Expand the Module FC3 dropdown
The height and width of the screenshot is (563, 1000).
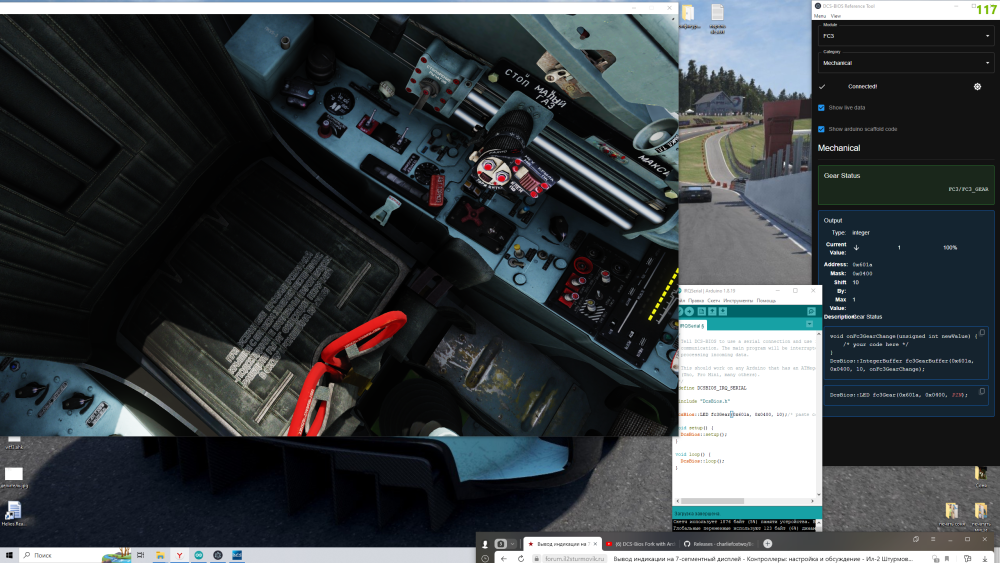904,35
